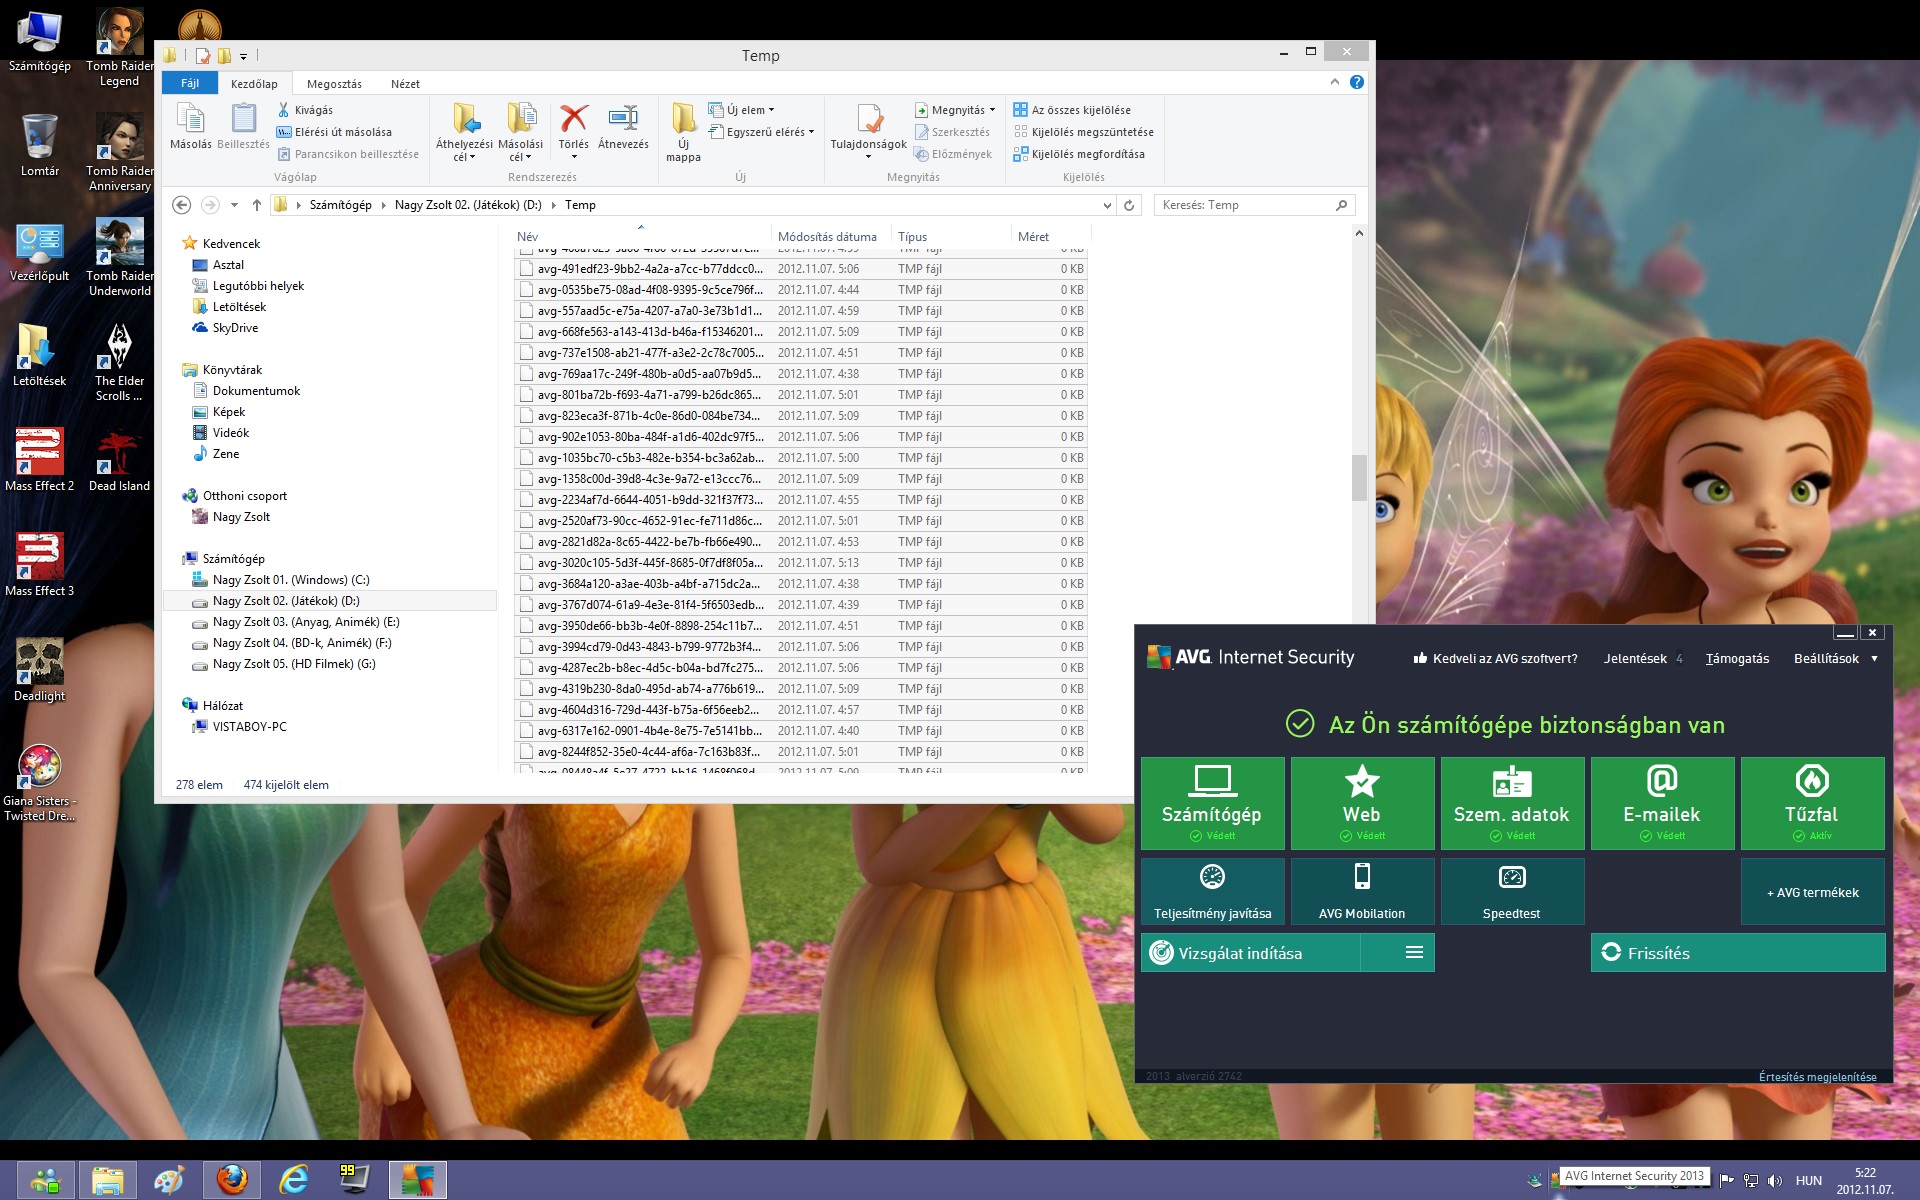The image size is (1920, 1200).
Task: Open scan options hamburger menu in AVG
Action: click(1414, 953)
